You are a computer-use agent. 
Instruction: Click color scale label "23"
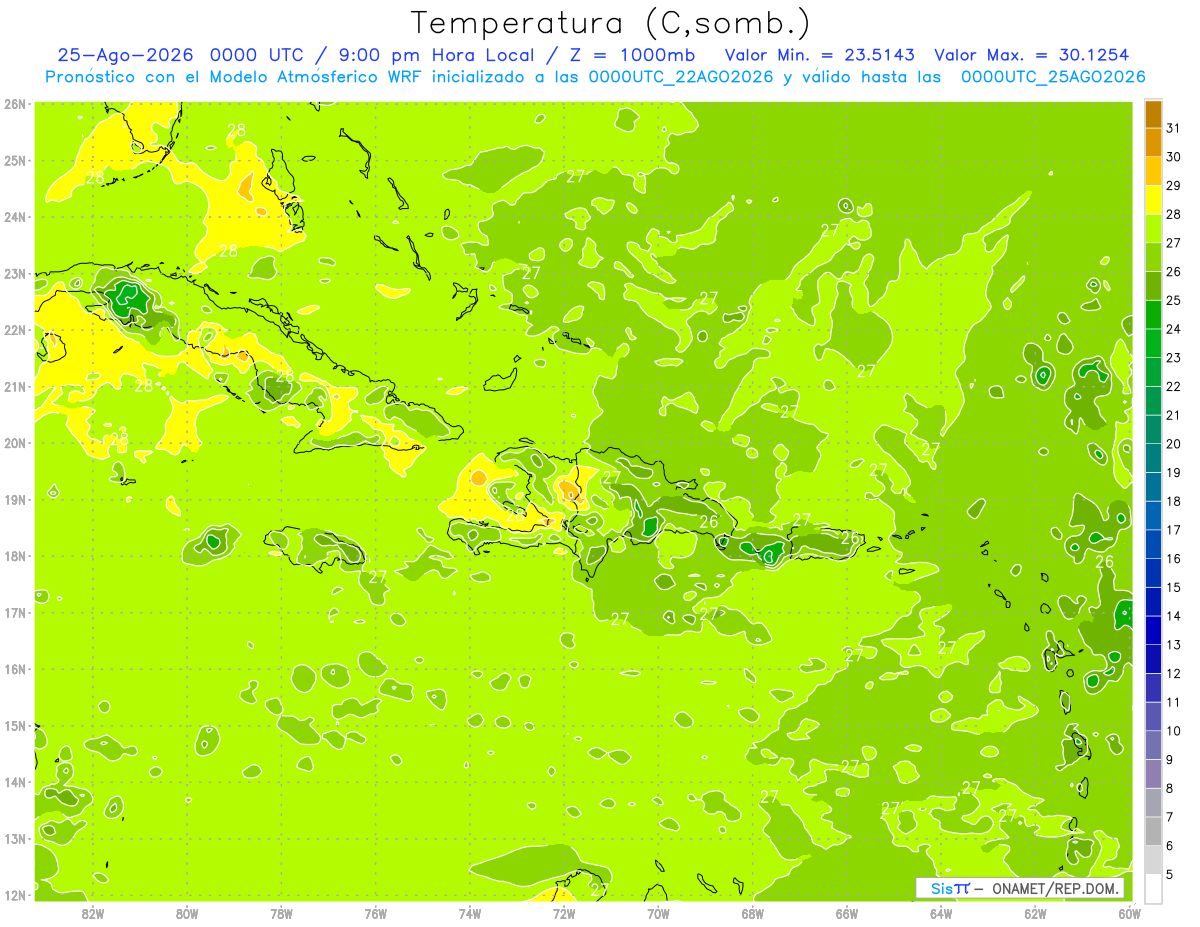tap(1173, 358)
